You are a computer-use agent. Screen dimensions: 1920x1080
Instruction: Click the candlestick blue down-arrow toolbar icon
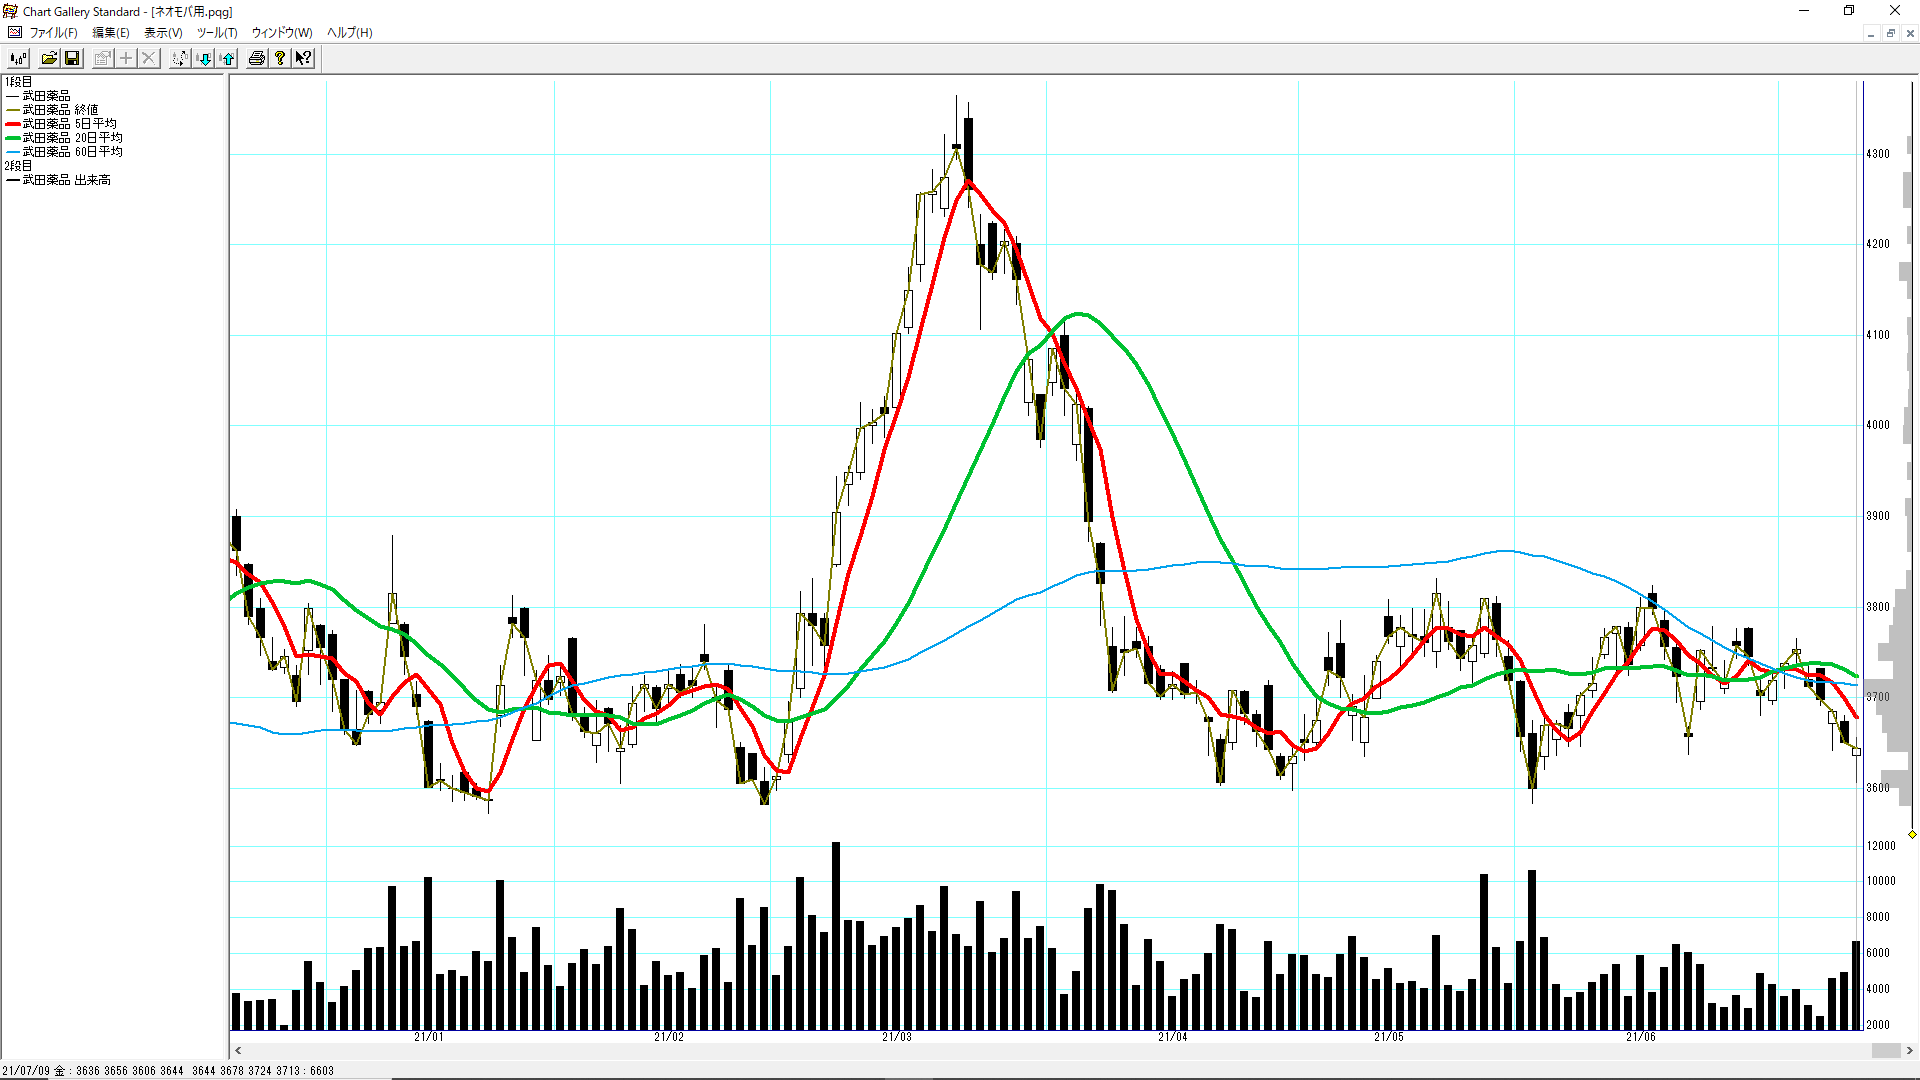click(x=204, y=58)
